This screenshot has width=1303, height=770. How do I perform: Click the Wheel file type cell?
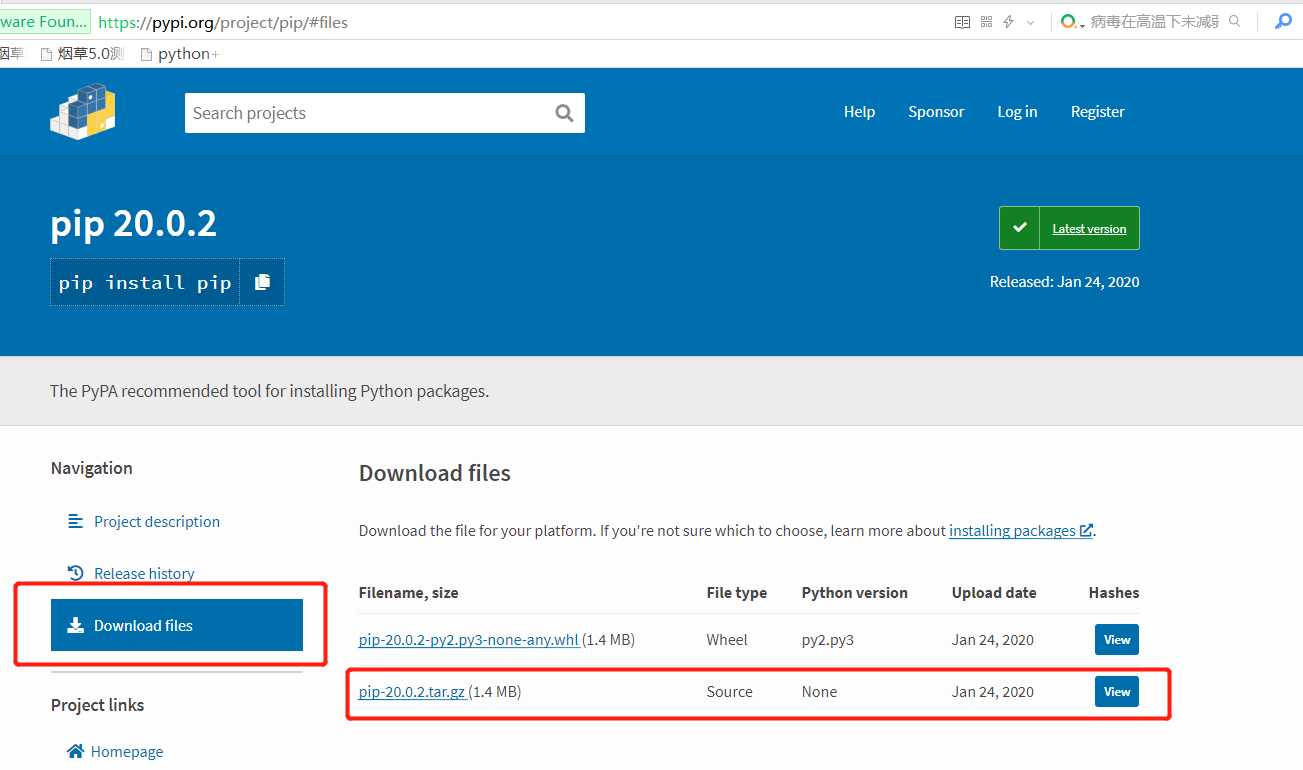727,639
